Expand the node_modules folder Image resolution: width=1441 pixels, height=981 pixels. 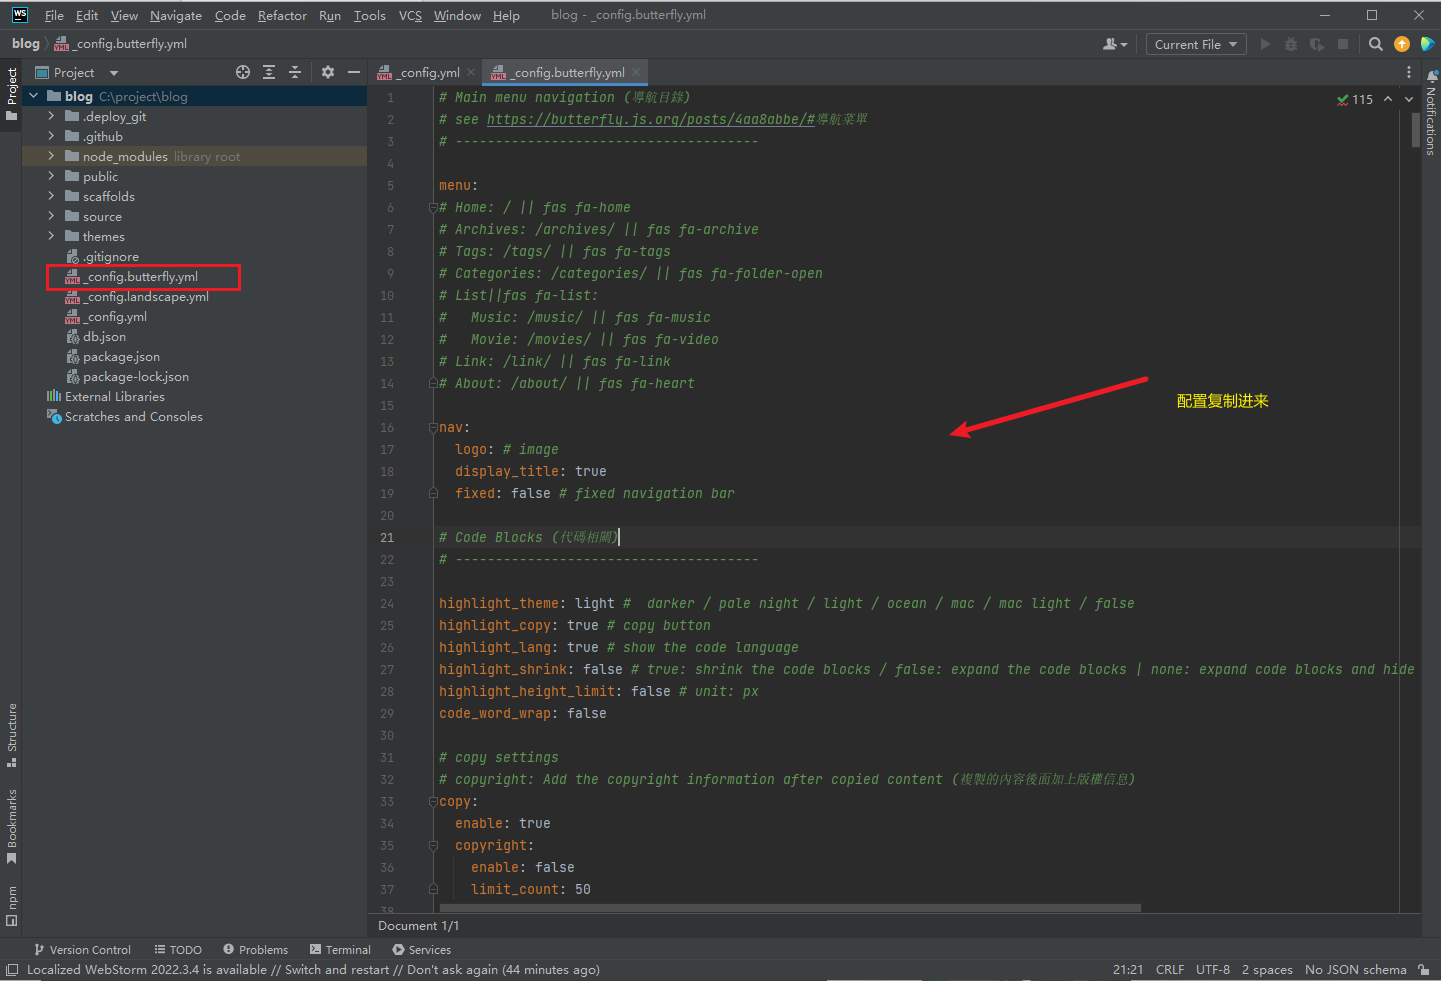(x=51, y=156)
